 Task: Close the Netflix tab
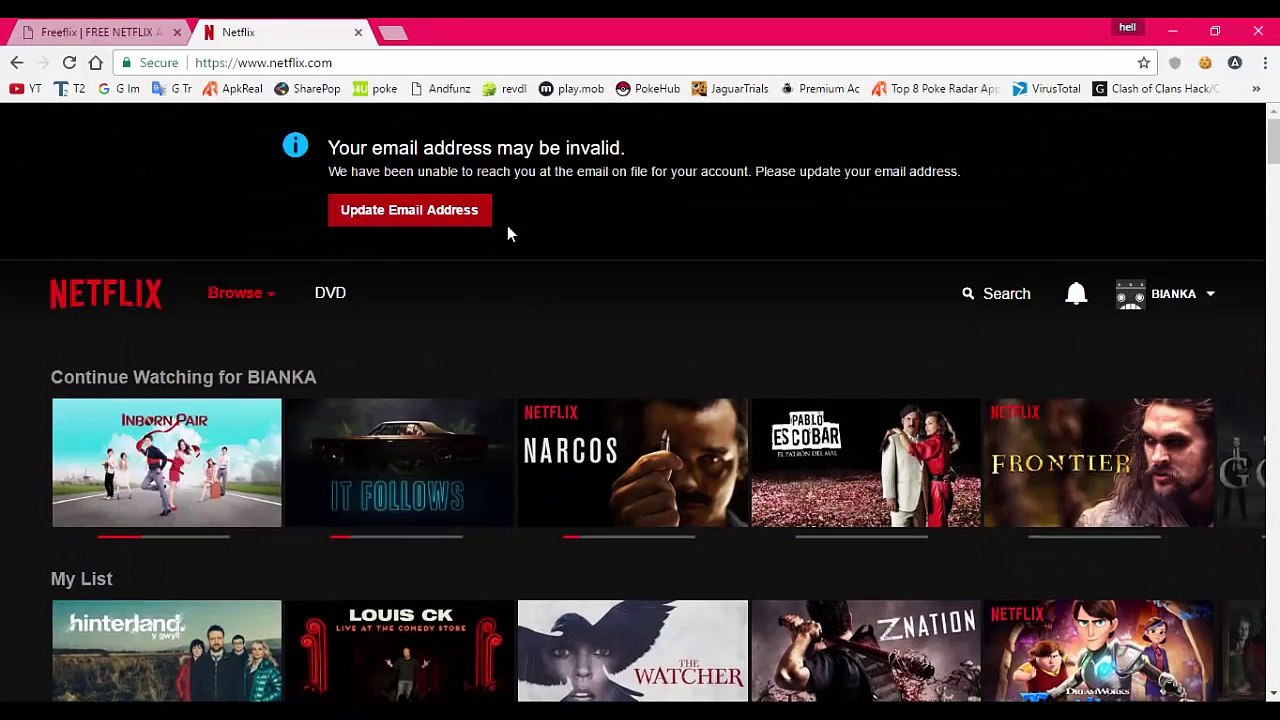tap(358, 32)
